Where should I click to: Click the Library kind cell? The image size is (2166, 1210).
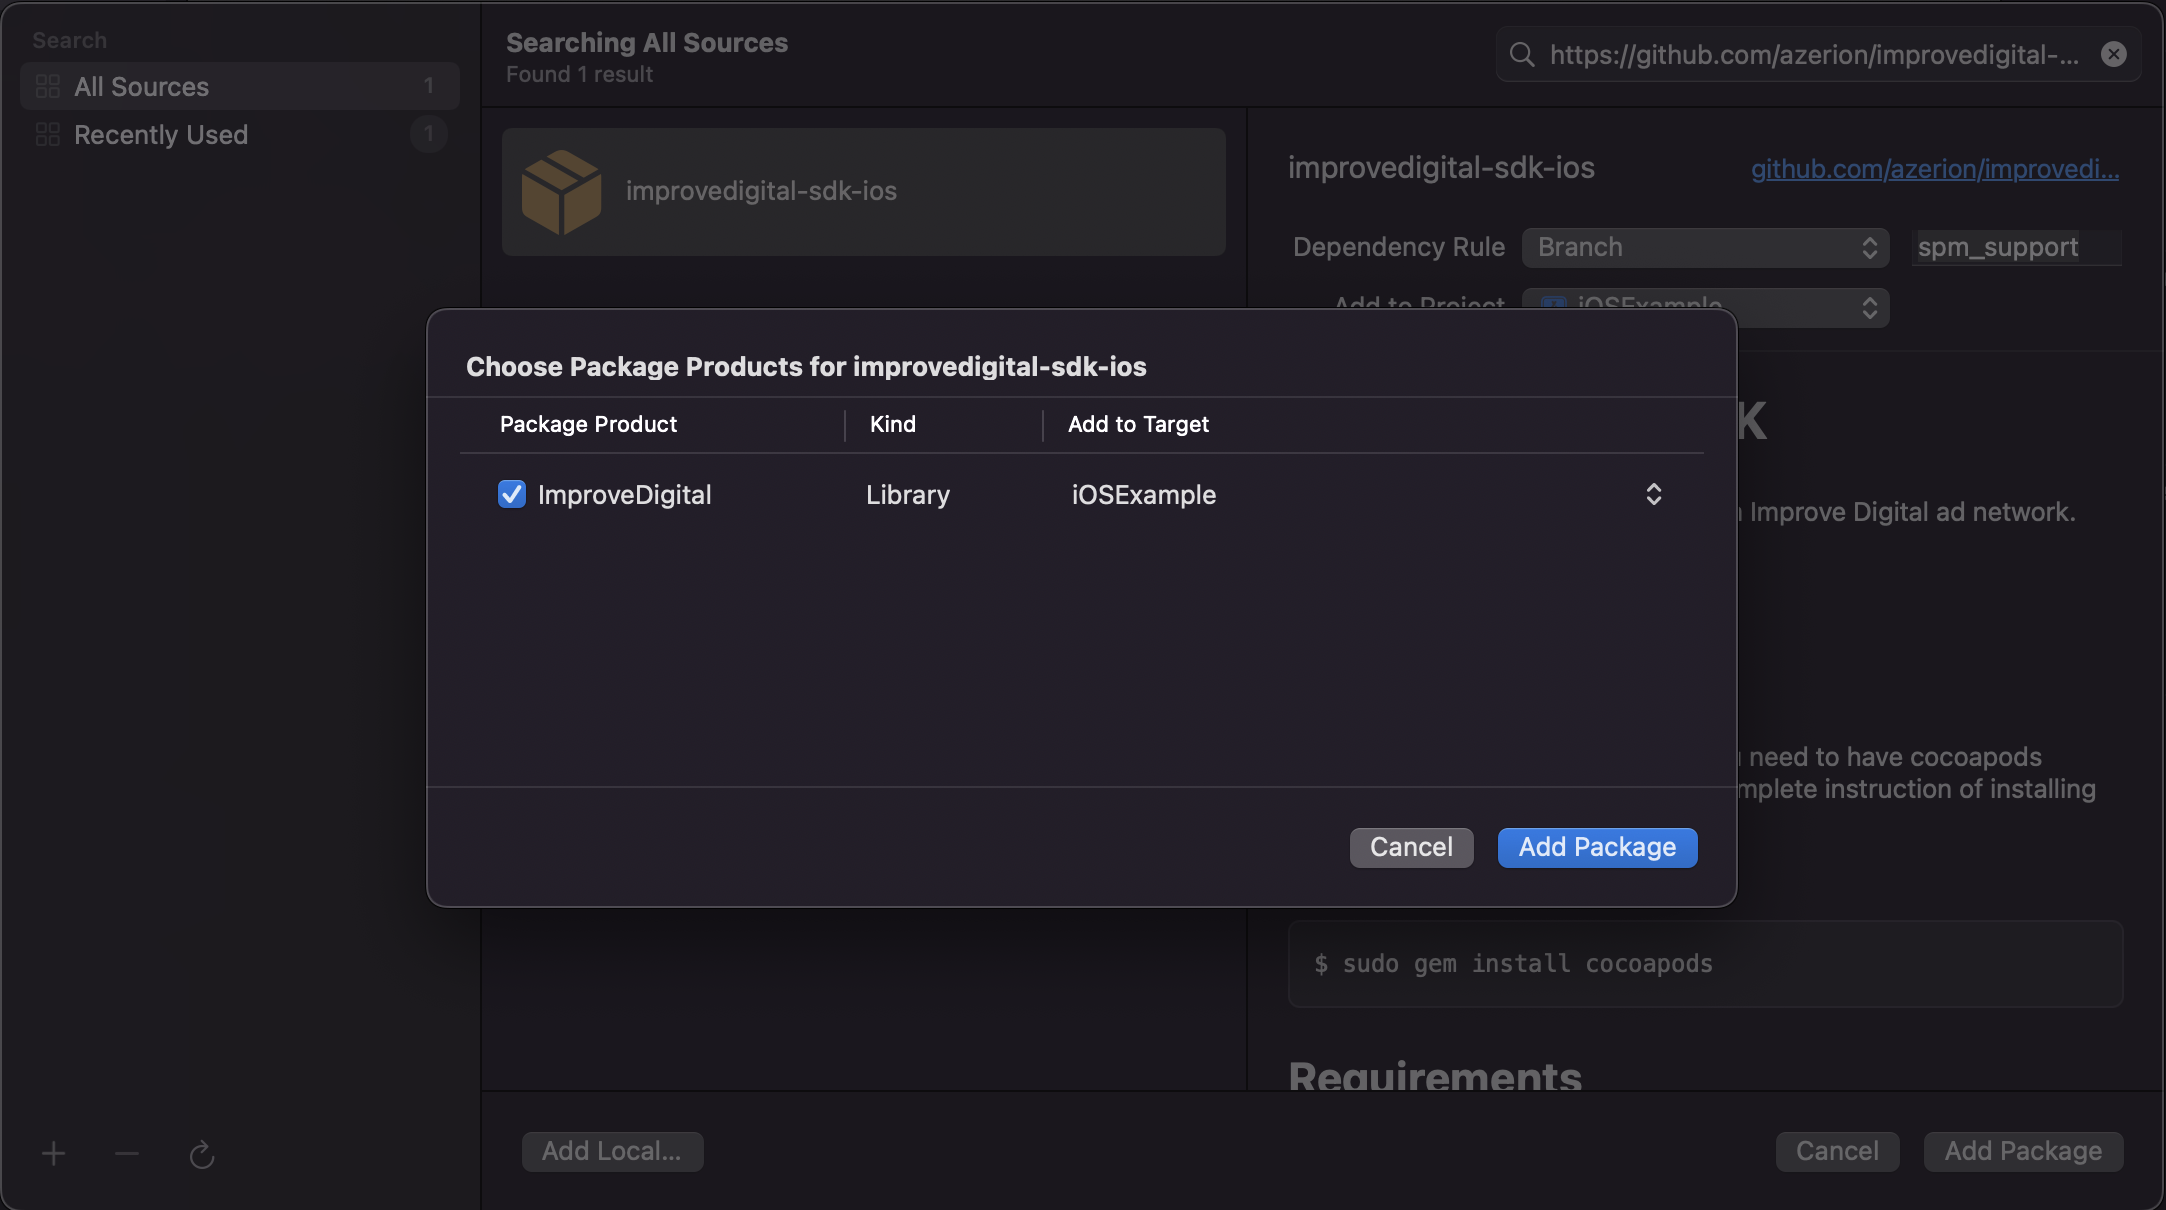point(908,495)
